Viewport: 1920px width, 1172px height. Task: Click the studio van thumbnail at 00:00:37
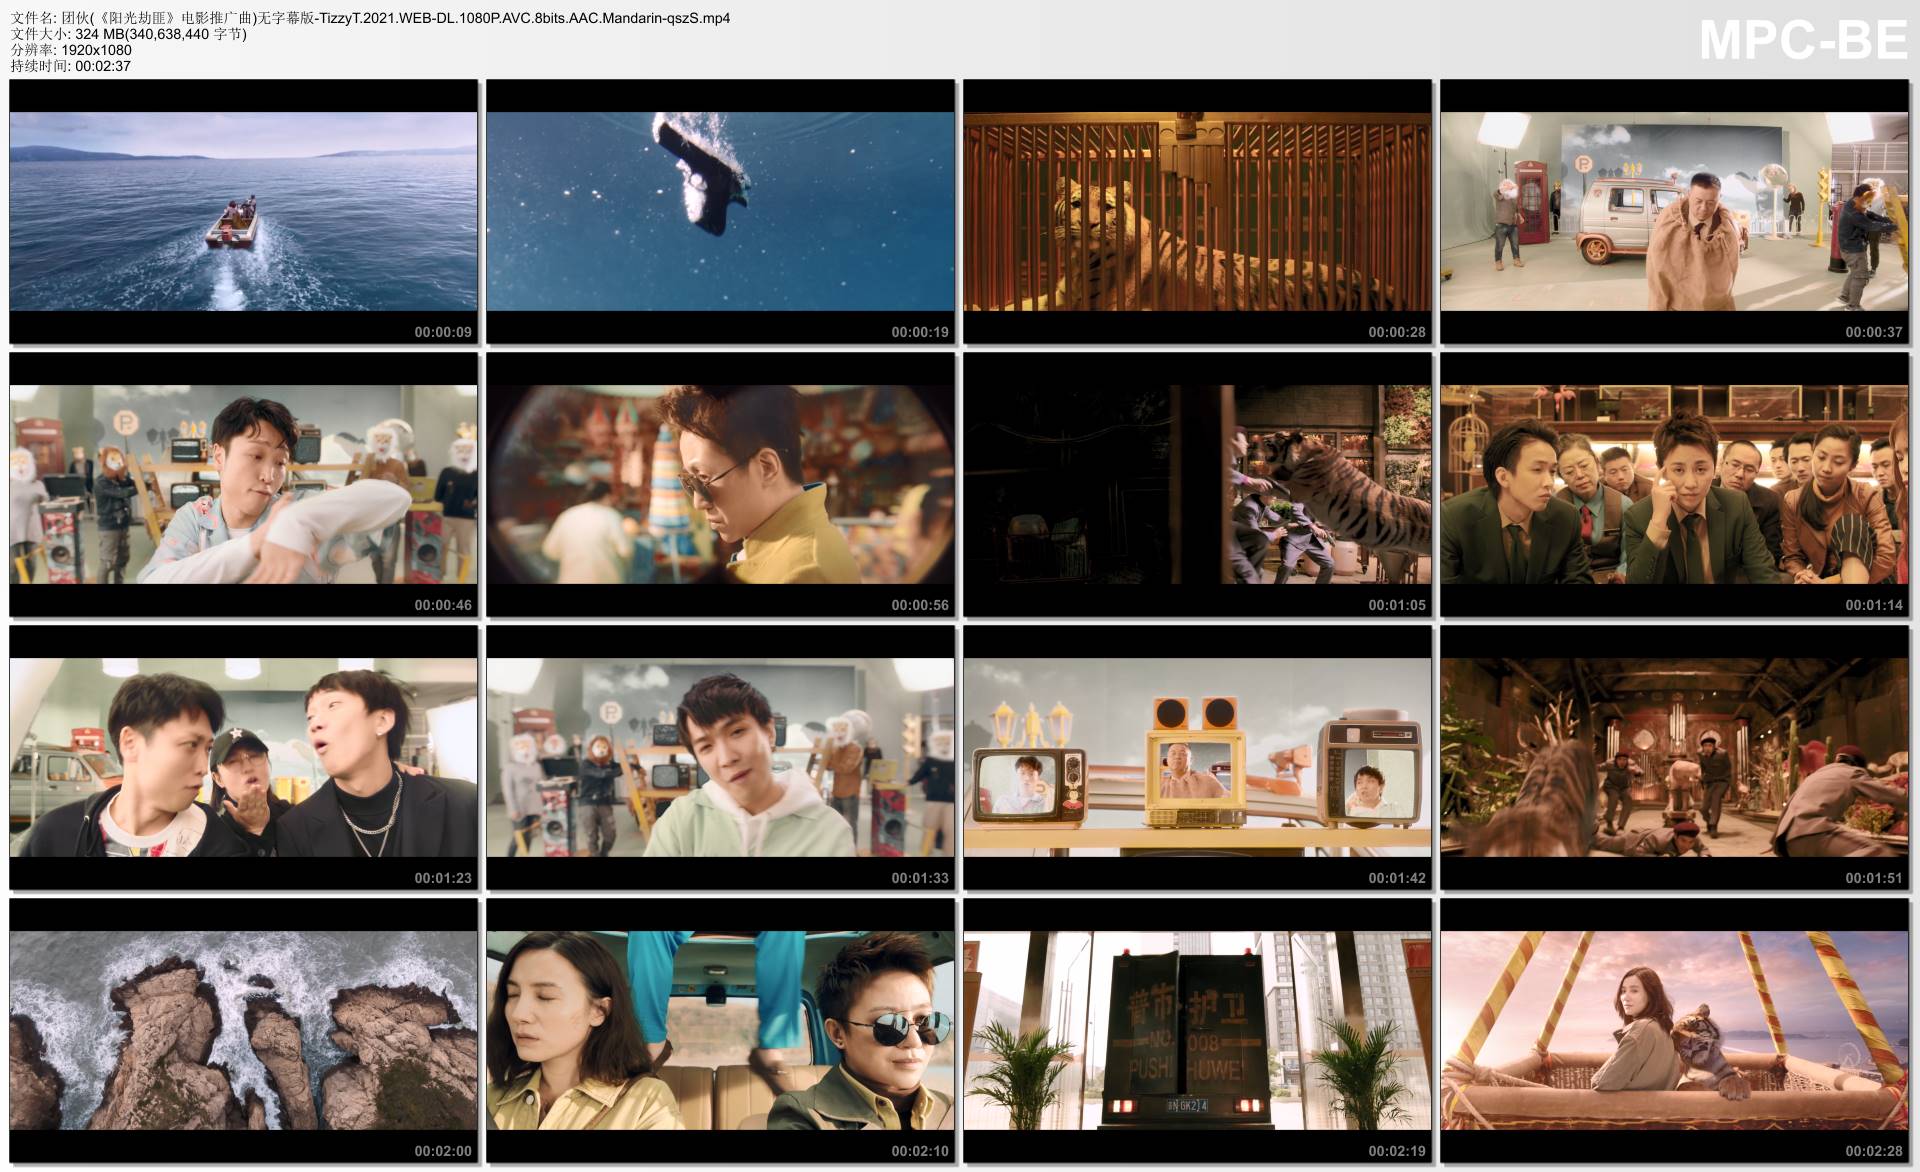coord(1674,211)
